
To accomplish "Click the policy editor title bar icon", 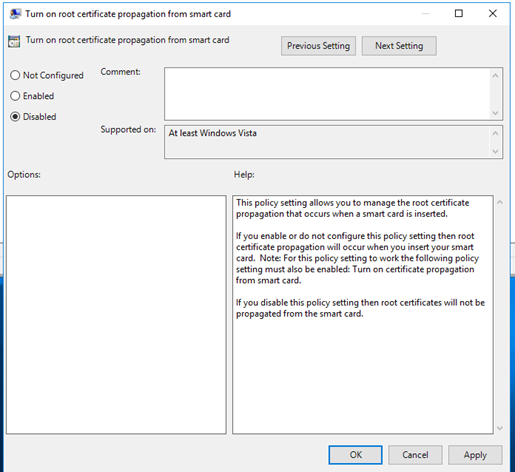I will pyautogui.click(x=15, y=14).
